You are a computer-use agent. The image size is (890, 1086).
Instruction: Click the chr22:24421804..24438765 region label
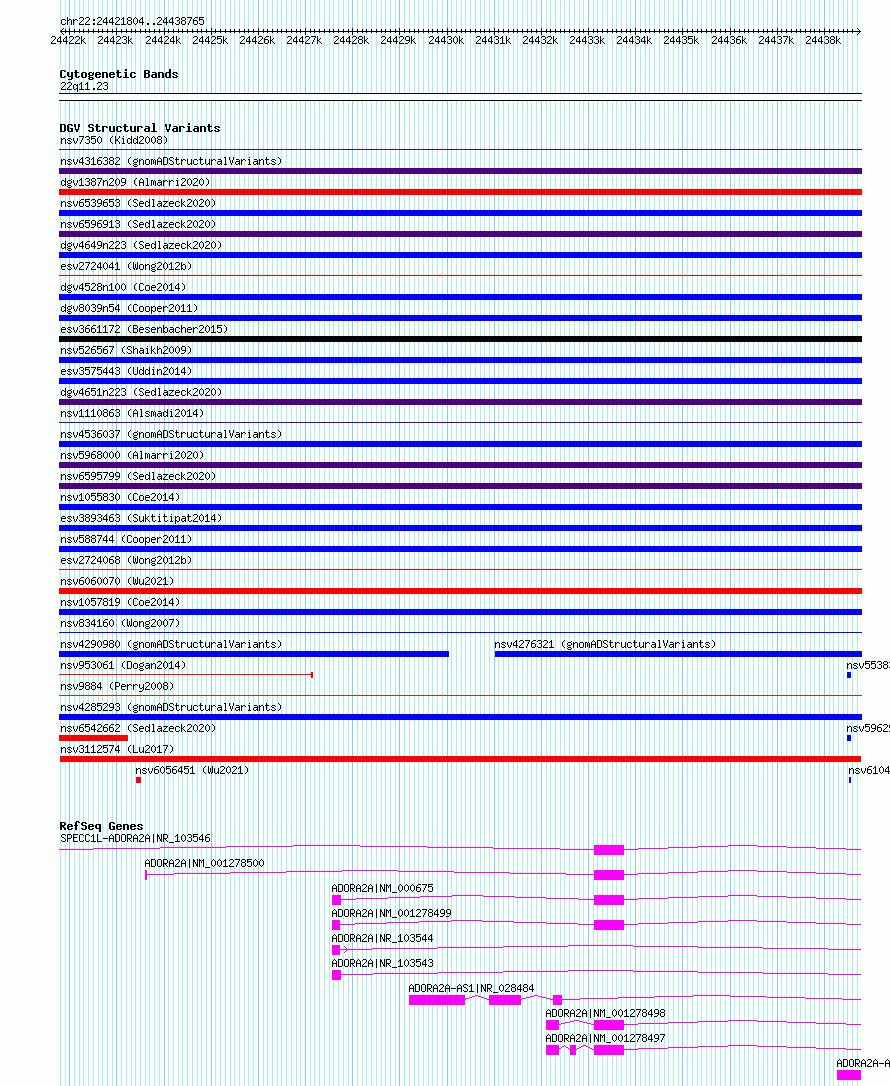coord(132,21)
